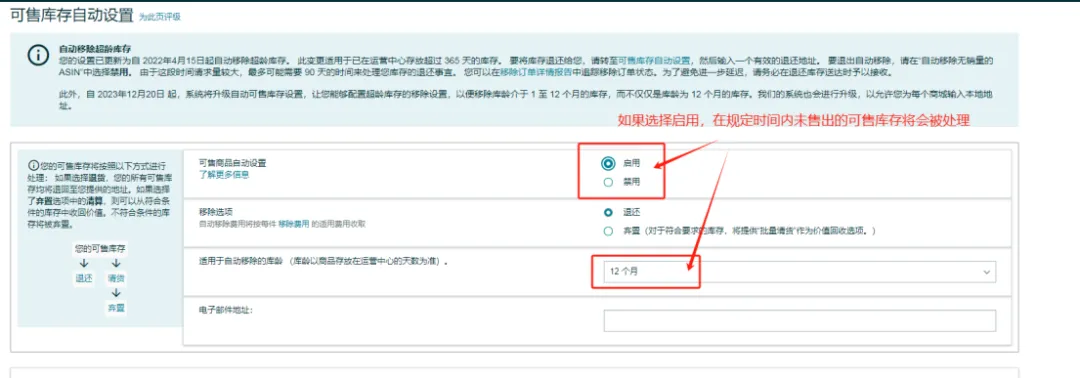Select the 禁用 radio button
1080x378 pixels.
click(x=608, y=182)
